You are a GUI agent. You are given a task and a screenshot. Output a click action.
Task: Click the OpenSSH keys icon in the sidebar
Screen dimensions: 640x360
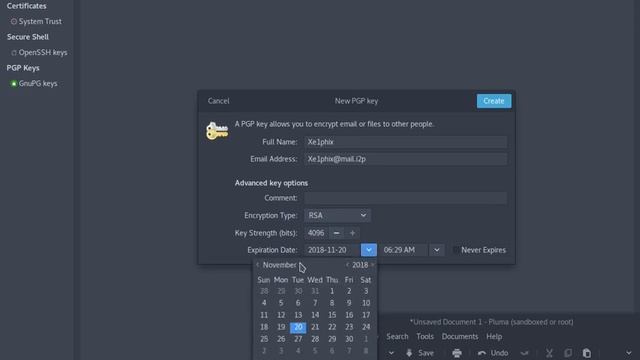click(x=14, y=53)
